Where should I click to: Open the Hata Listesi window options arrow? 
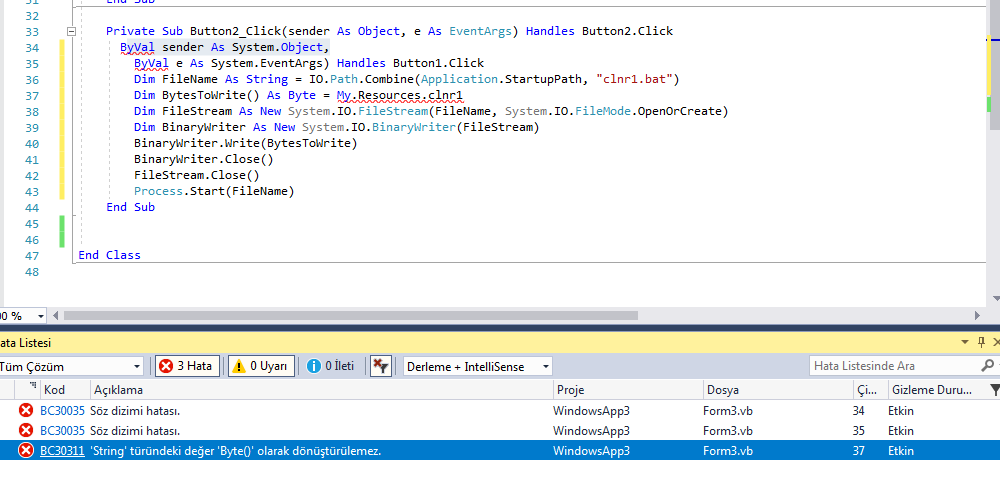tap(965, 343)
